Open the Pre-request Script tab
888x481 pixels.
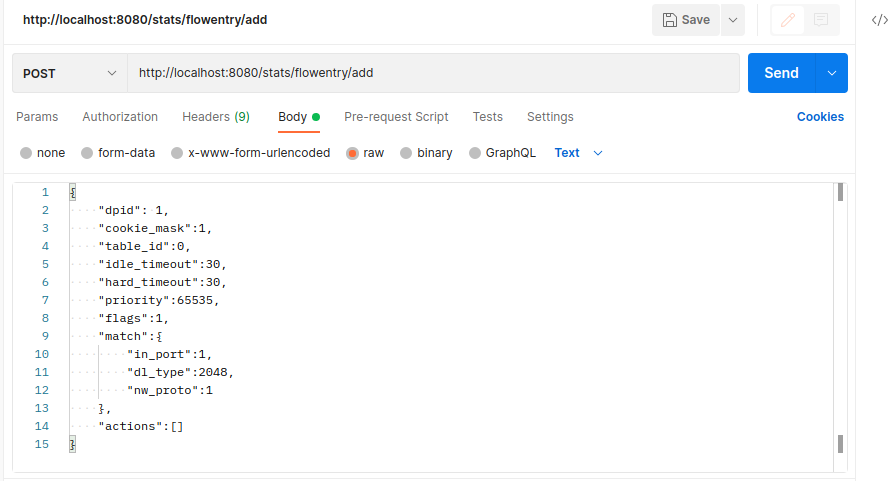[x=396, y=117]
